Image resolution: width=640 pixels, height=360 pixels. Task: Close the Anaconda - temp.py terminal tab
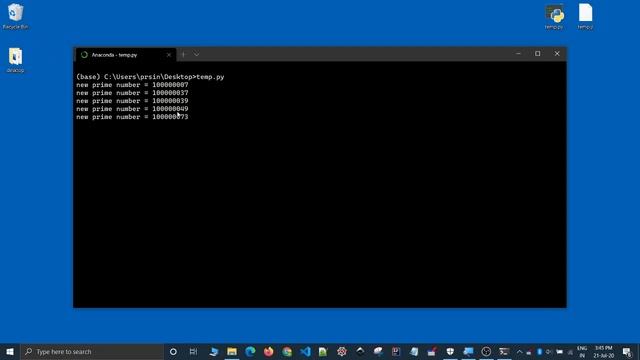pyautogui.click(x=169, y=55)
